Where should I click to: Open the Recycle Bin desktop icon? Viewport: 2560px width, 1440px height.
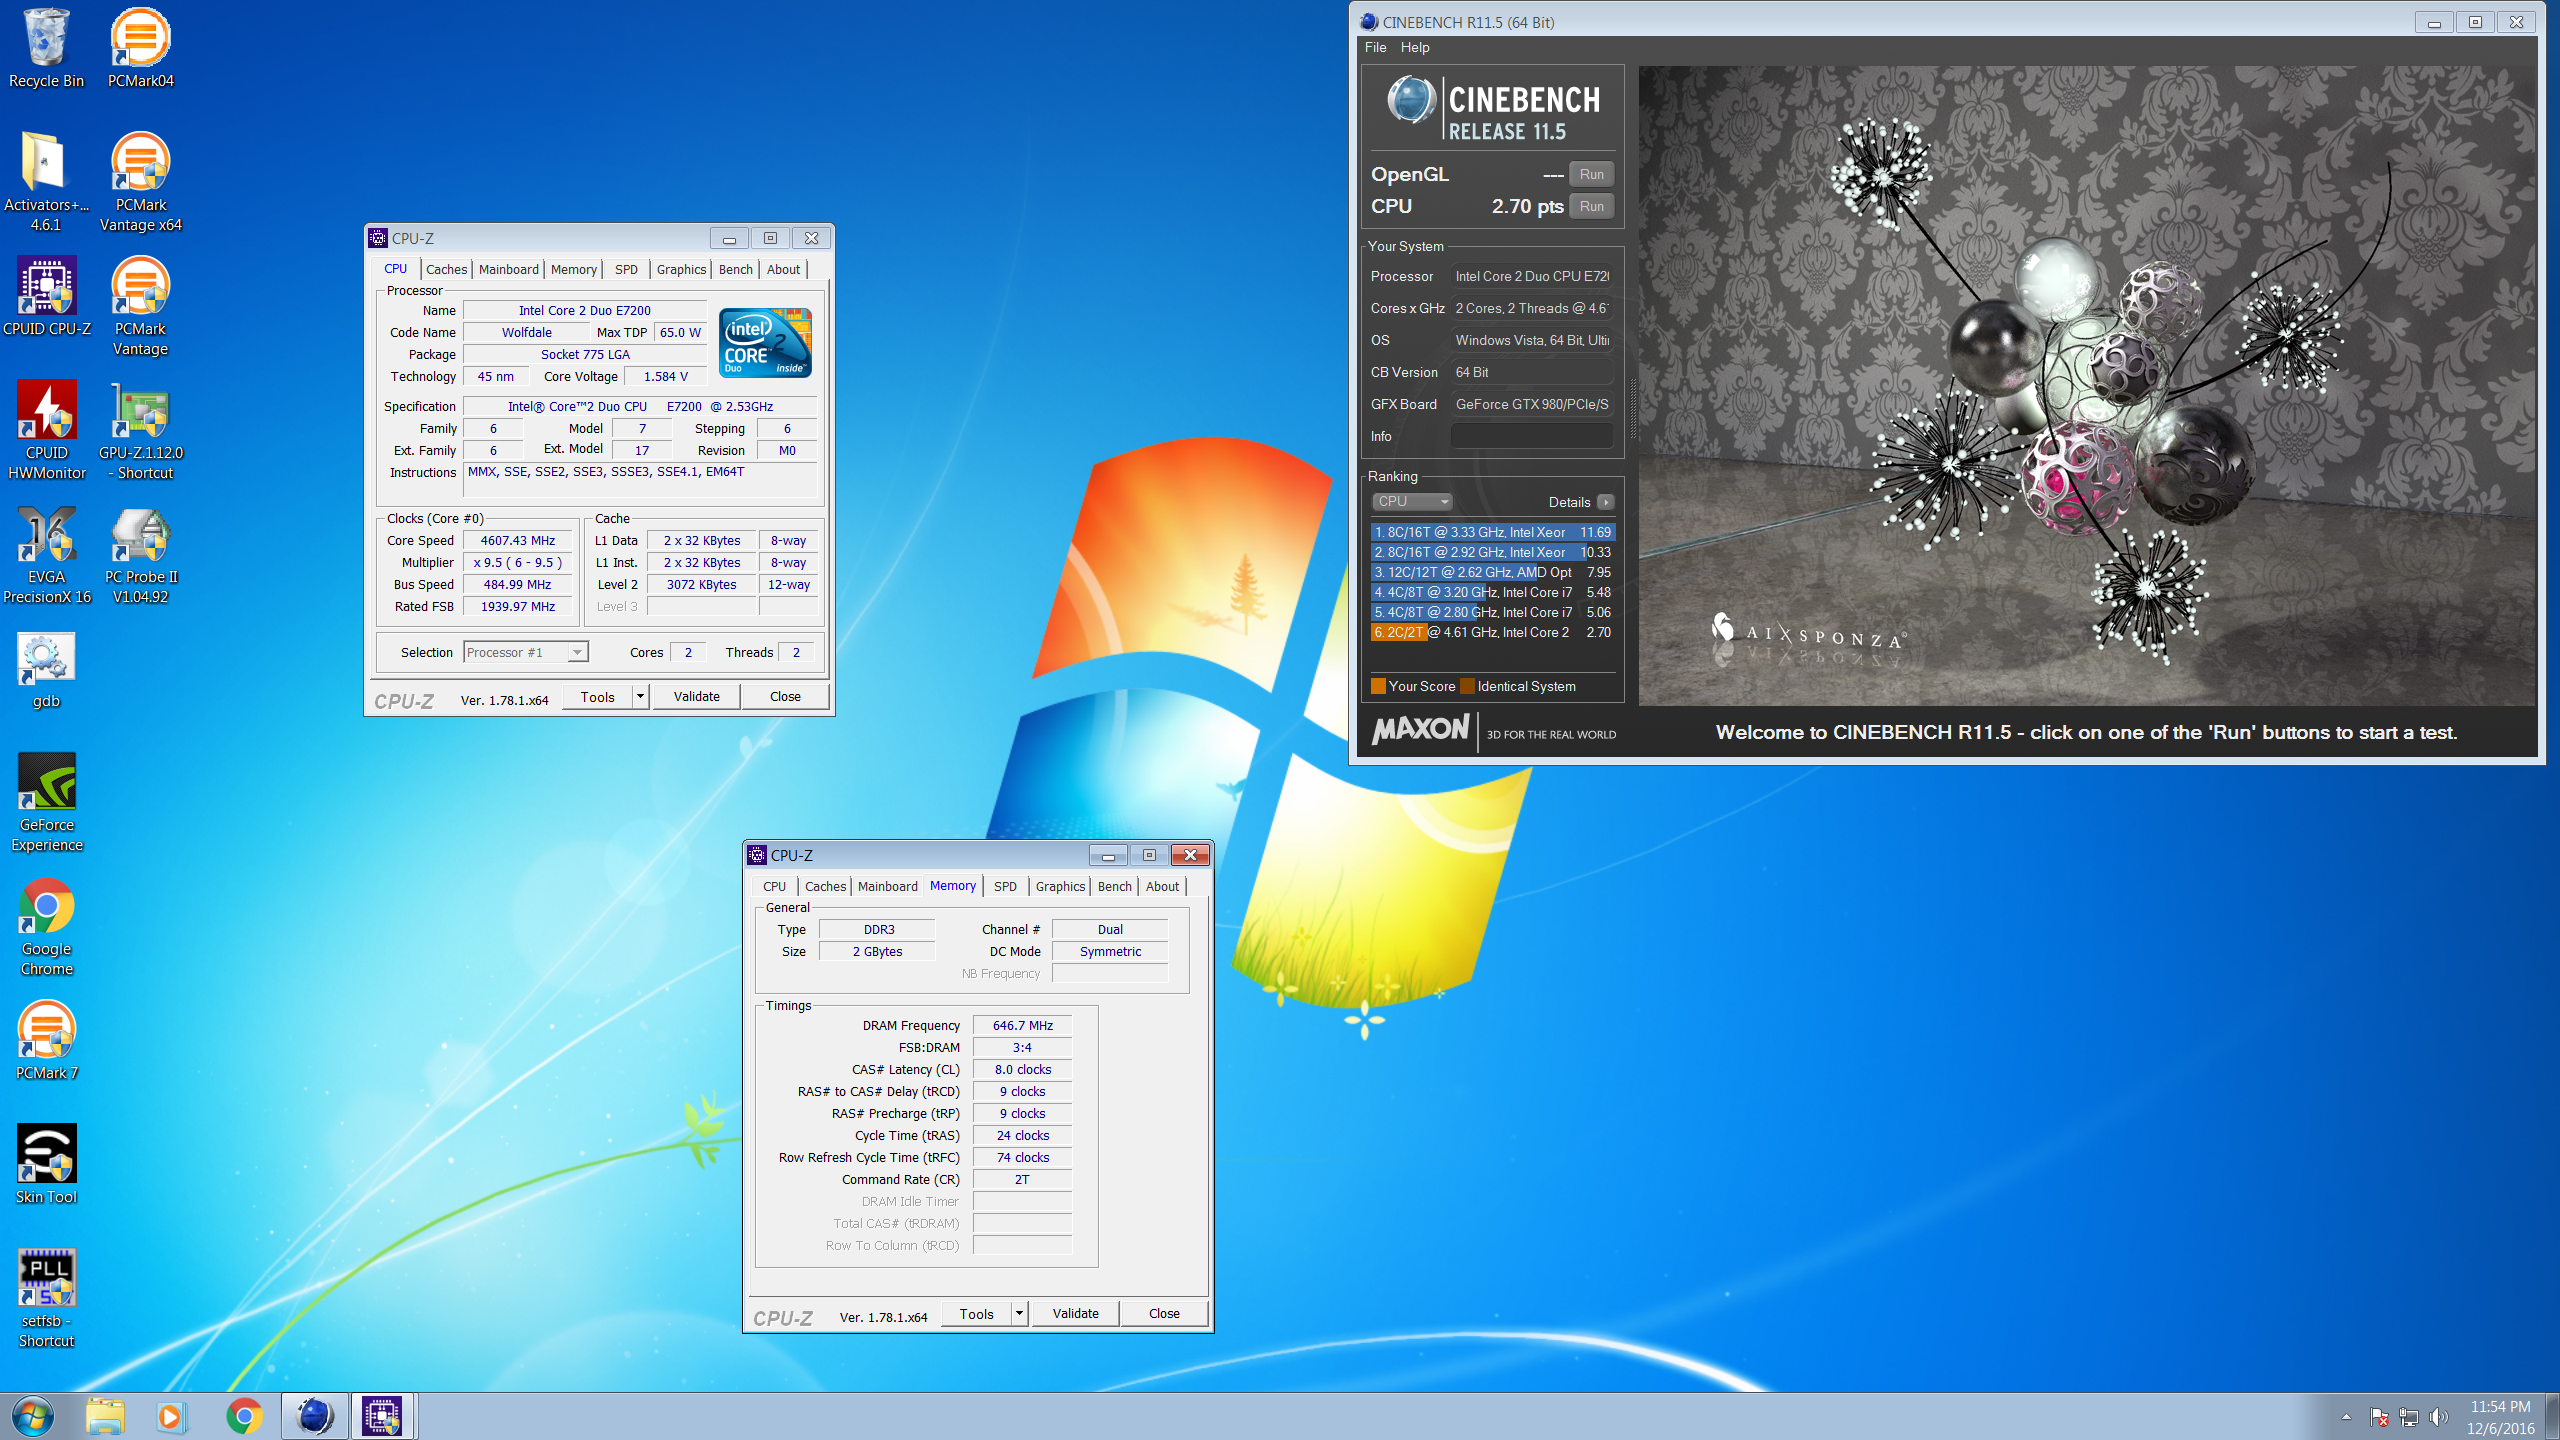[46, 48]
